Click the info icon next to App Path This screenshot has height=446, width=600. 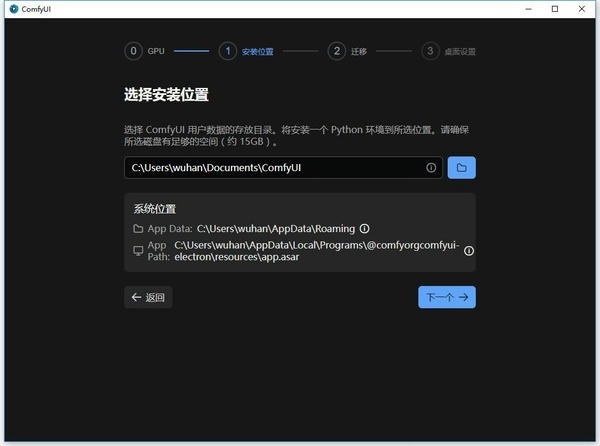pyautogui.click(x=469, y=251)
